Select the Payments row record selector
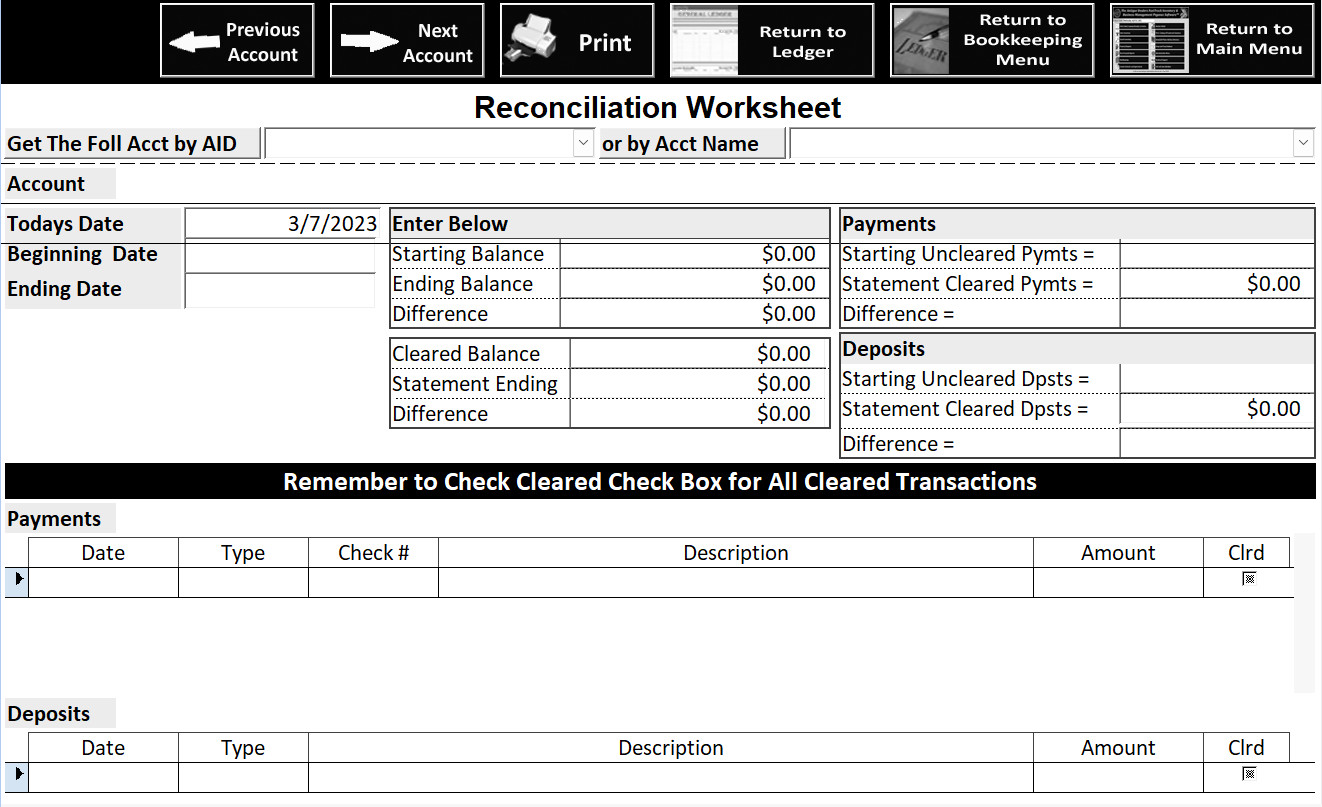Image resolution: width=1322 pixels, height=807 pixels. [x=17, y=582]
